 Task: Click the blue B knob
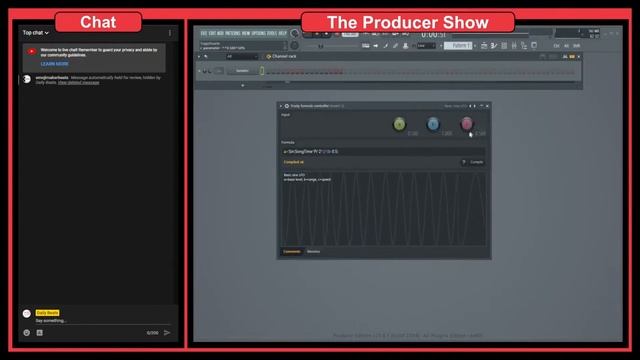click(x=433, y=124)
